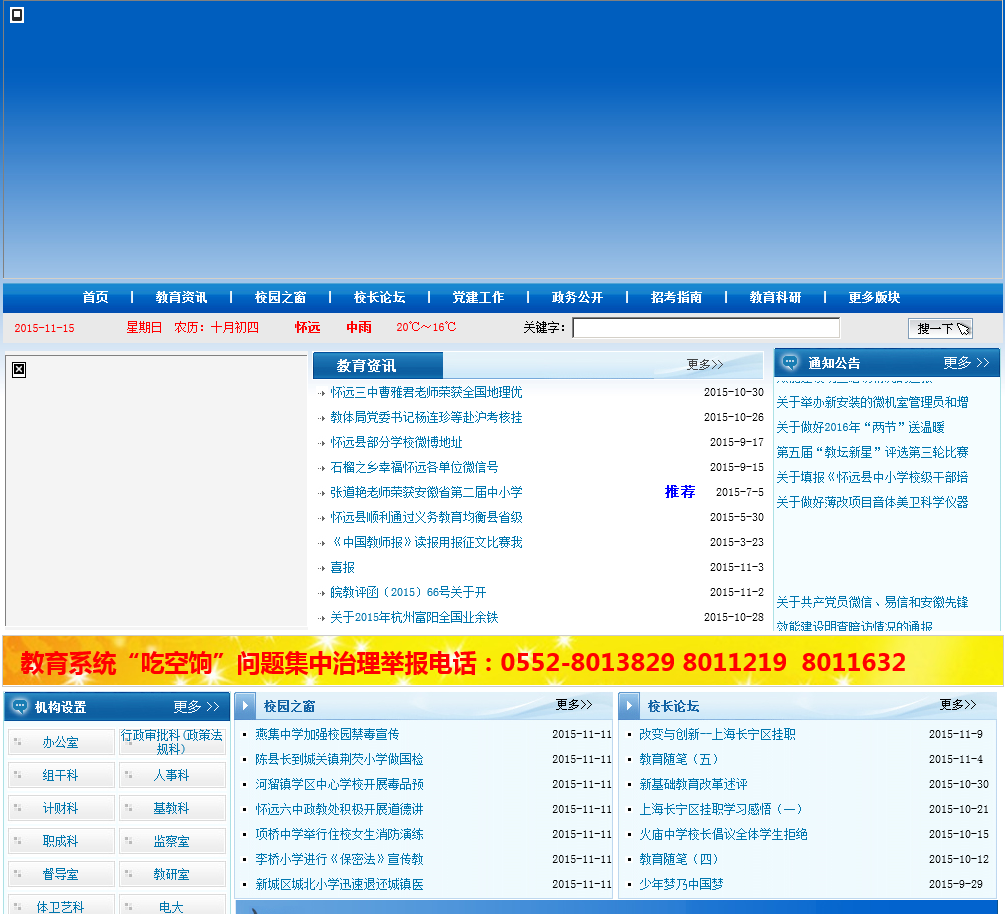Open 教育科研 in the navigation bar
Image resolution: width=1005 pixels, height=914 pixels.
(776, 297)
